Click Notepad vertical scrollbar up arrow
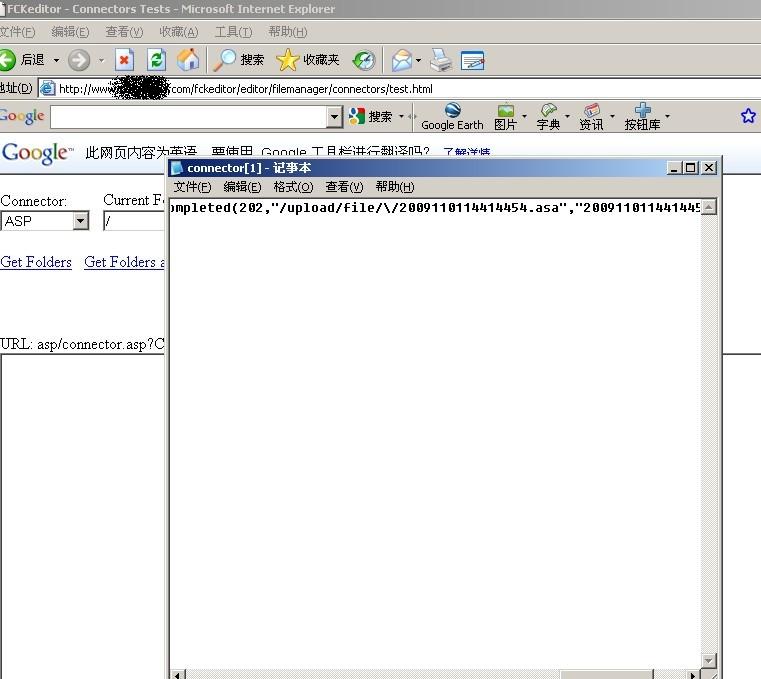Viewport: 761px width, 679px height. (709, 207)
